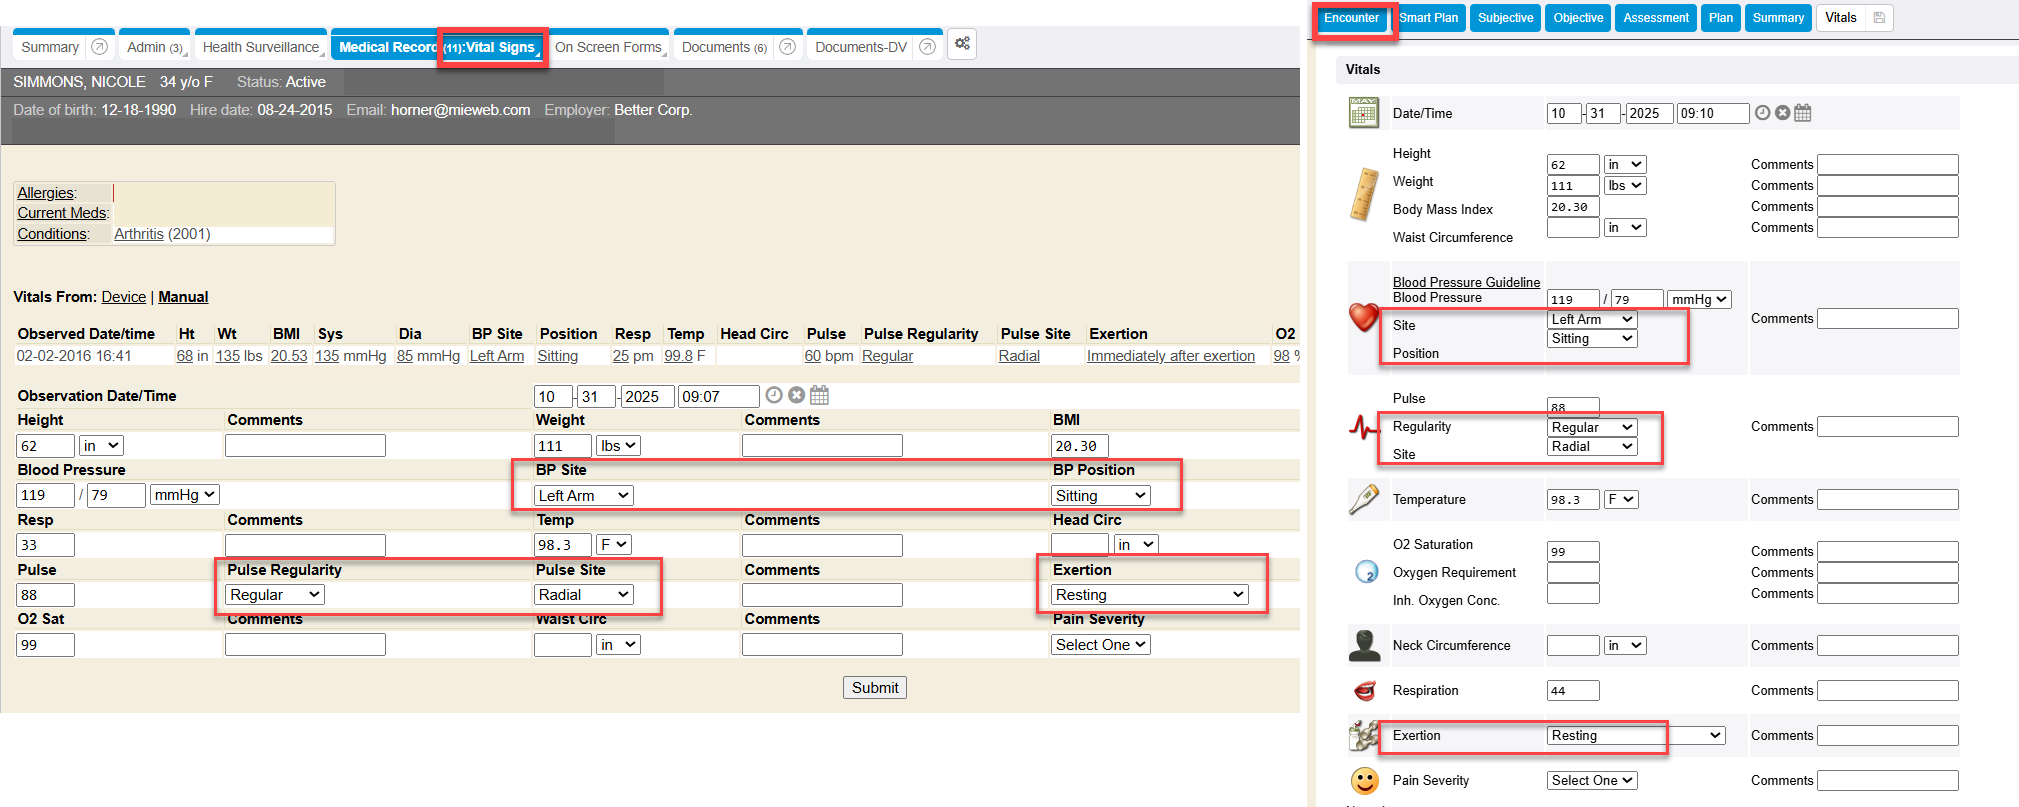Set current time via Observation Date/Time clock icon
The height and width of the screenshot is (807, 2019).
click(773, 395)
